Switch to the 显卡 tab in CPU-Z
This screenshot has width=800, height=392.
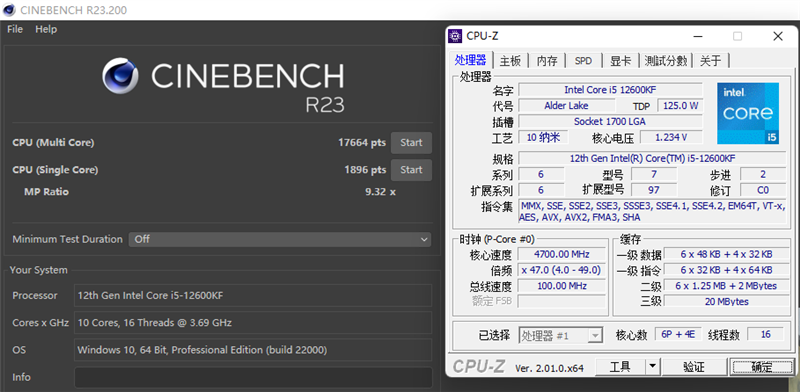pyautogui.click(x=620, y=61)
